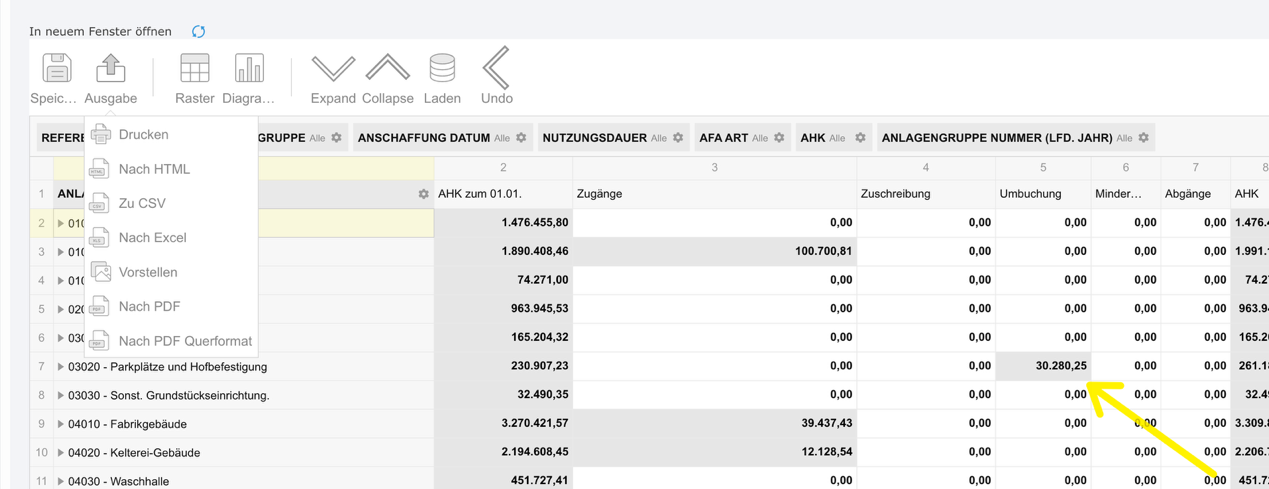1269x489 pixels.
Task: Open the gear of the AFA ART filter
Action: [780, 138]
